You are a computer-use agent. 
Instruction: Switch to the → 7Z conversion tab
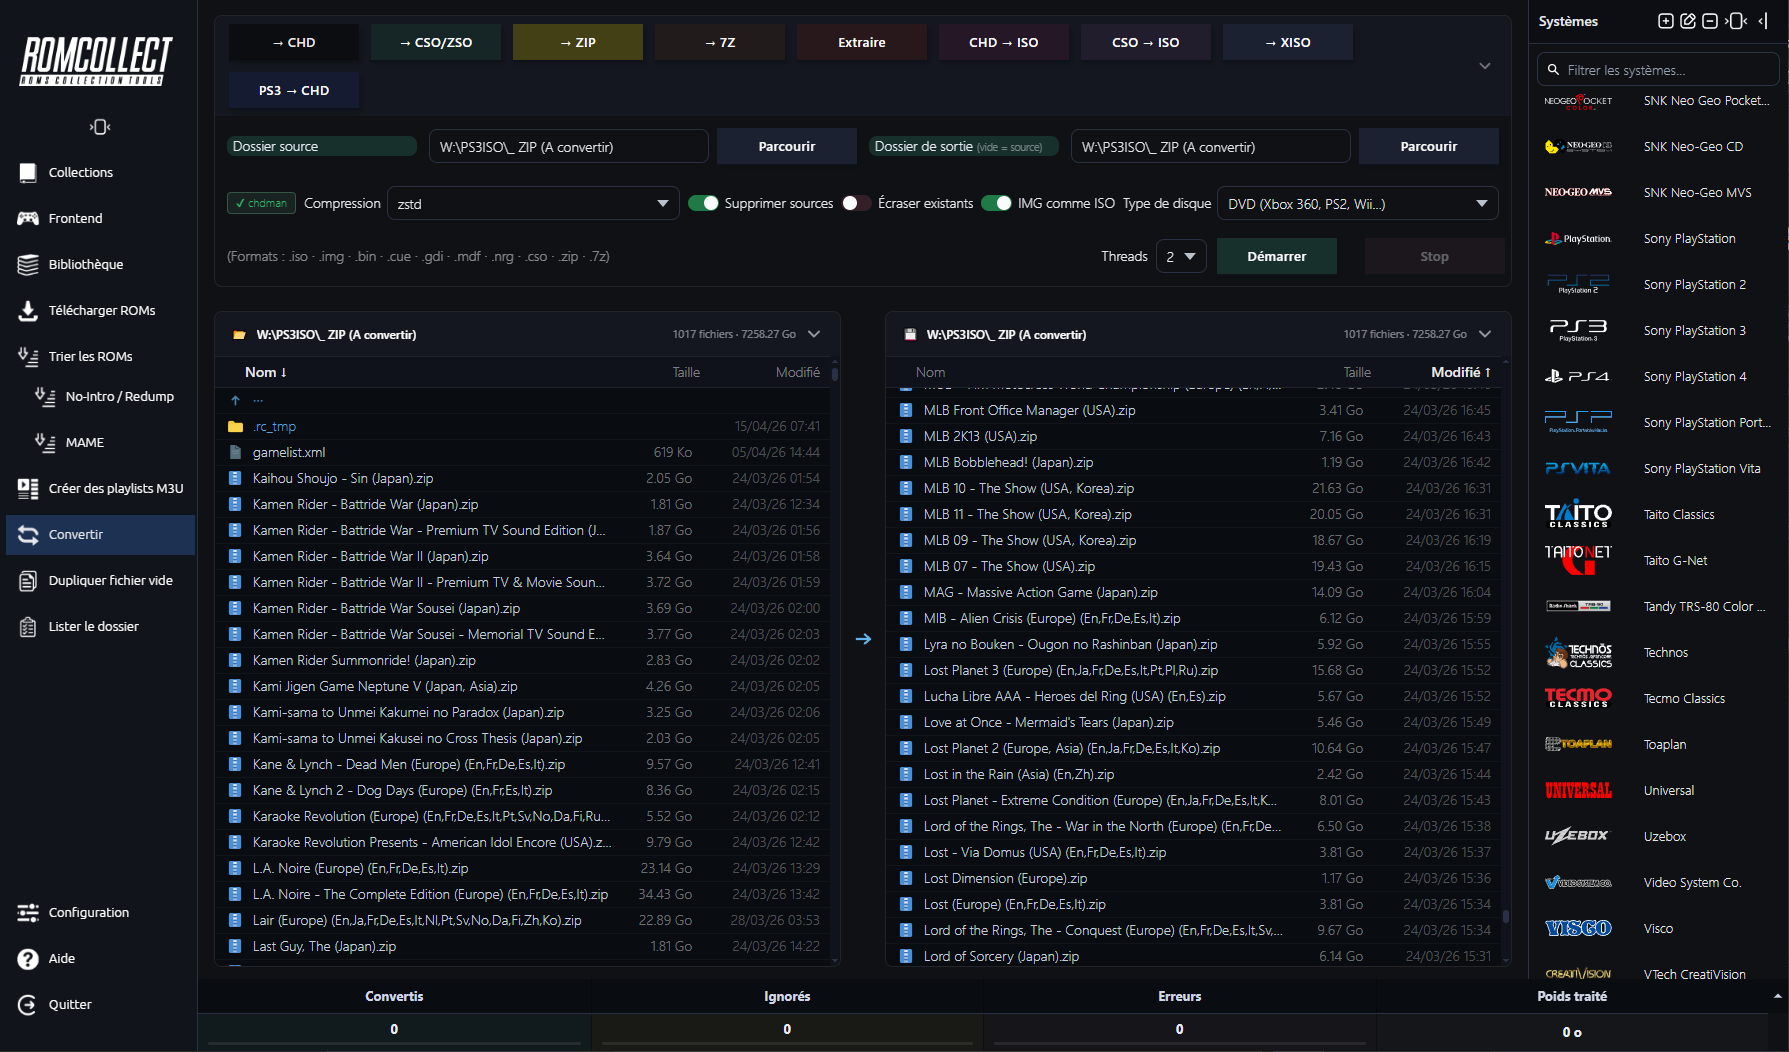coord(719,42)
